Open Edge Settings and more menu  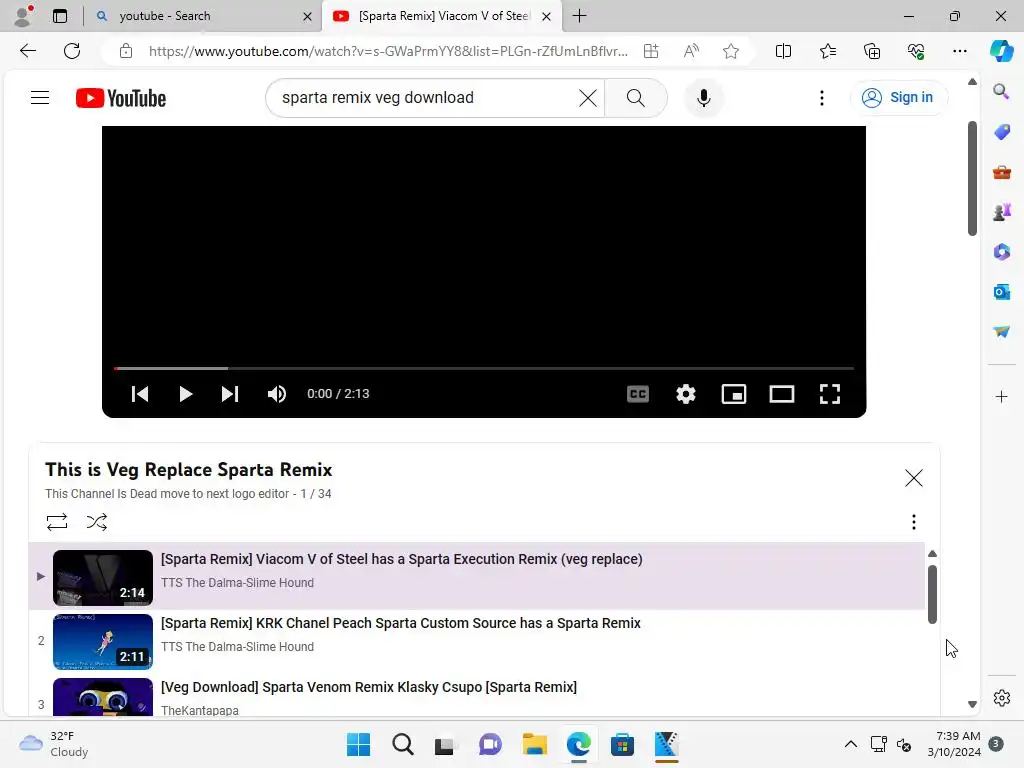(x=959, y=51)
